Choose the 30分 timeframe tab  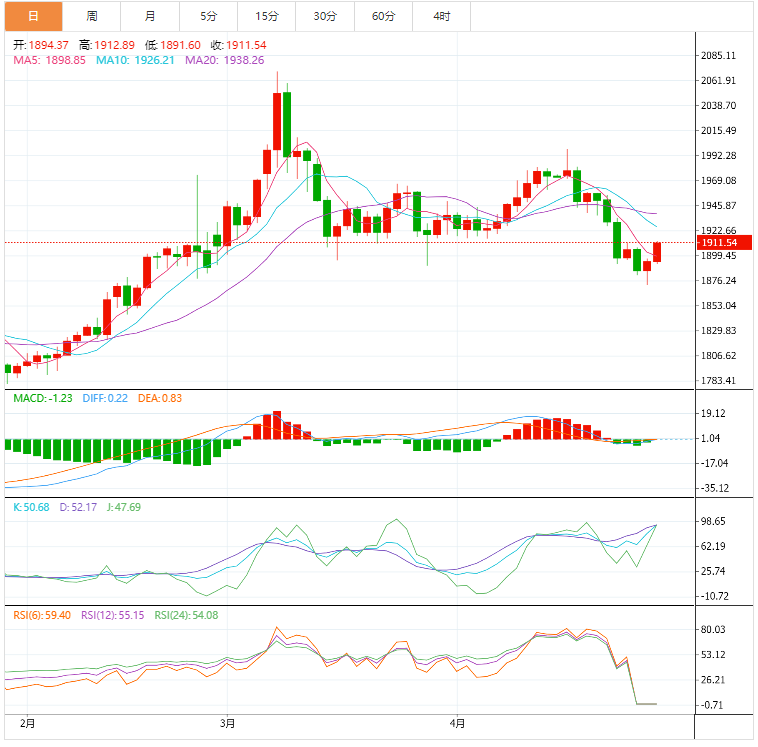[x=325, y=16]
